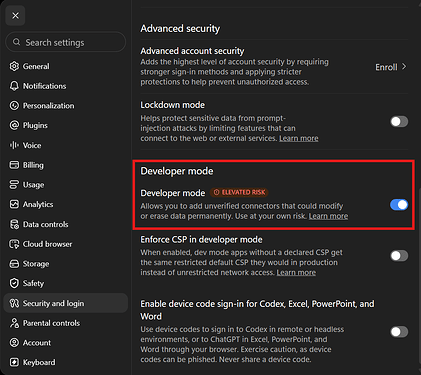The image size is (421, 375).
Task: Click the General gear icon
Action: click(14, 66)
